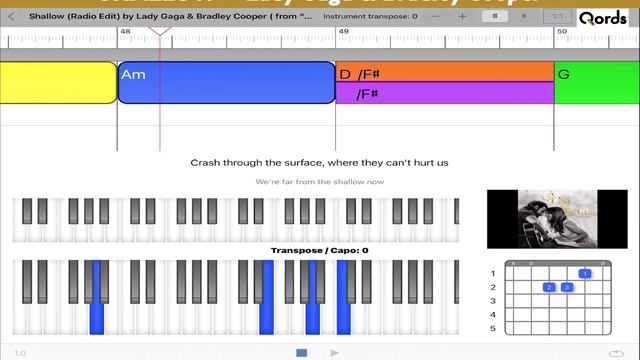Tap finger 1 dot on guitar diagram
Viewport: 640px width, 360px height.
coord(585,273)
